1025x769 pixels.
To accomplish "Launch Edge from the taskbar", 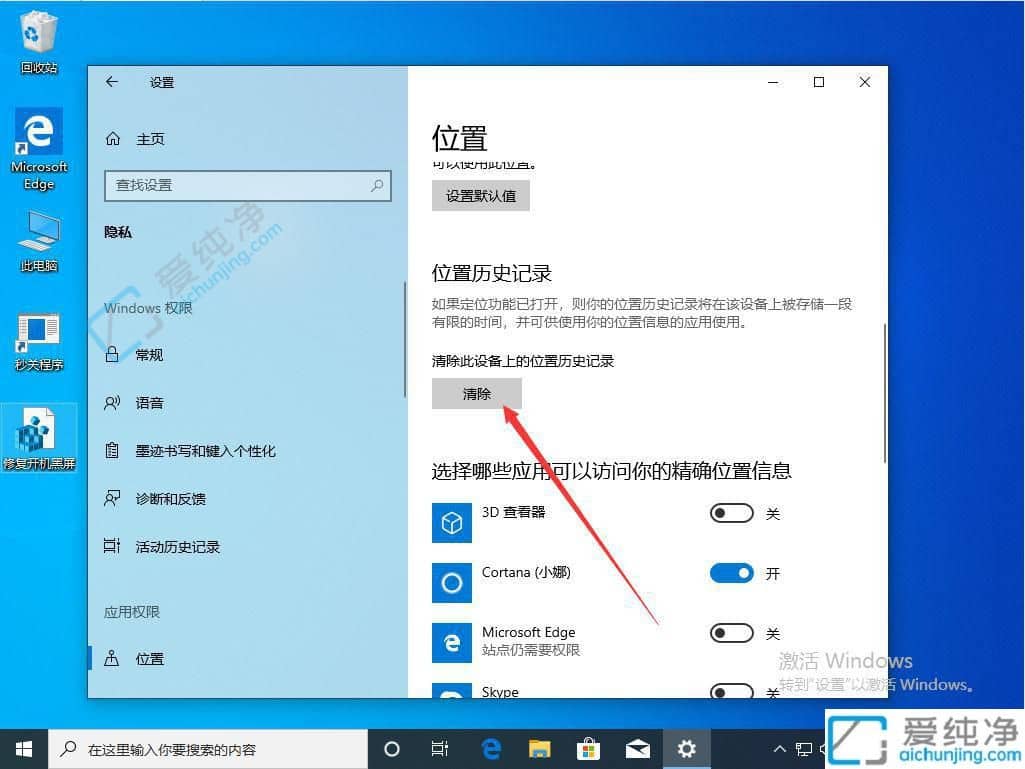I will pos(491,749).
